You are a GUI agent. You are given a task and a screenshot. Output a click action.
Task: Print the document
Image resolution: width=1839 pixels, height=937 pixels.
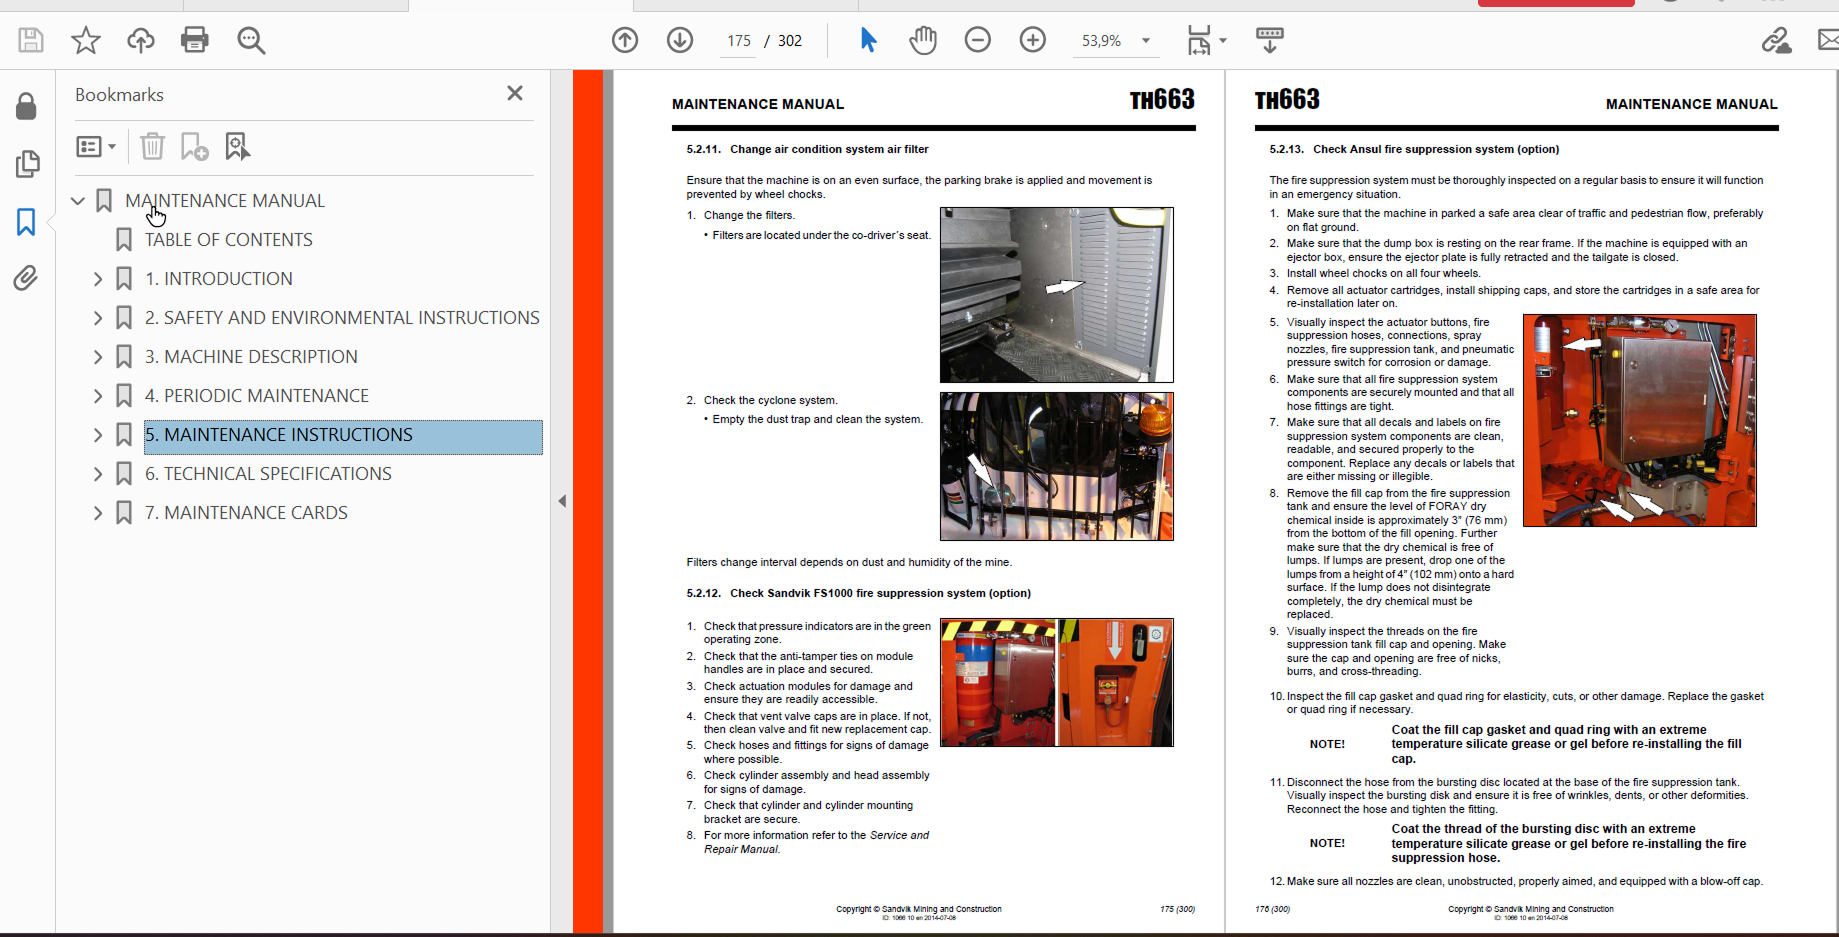tap(195, 40)
